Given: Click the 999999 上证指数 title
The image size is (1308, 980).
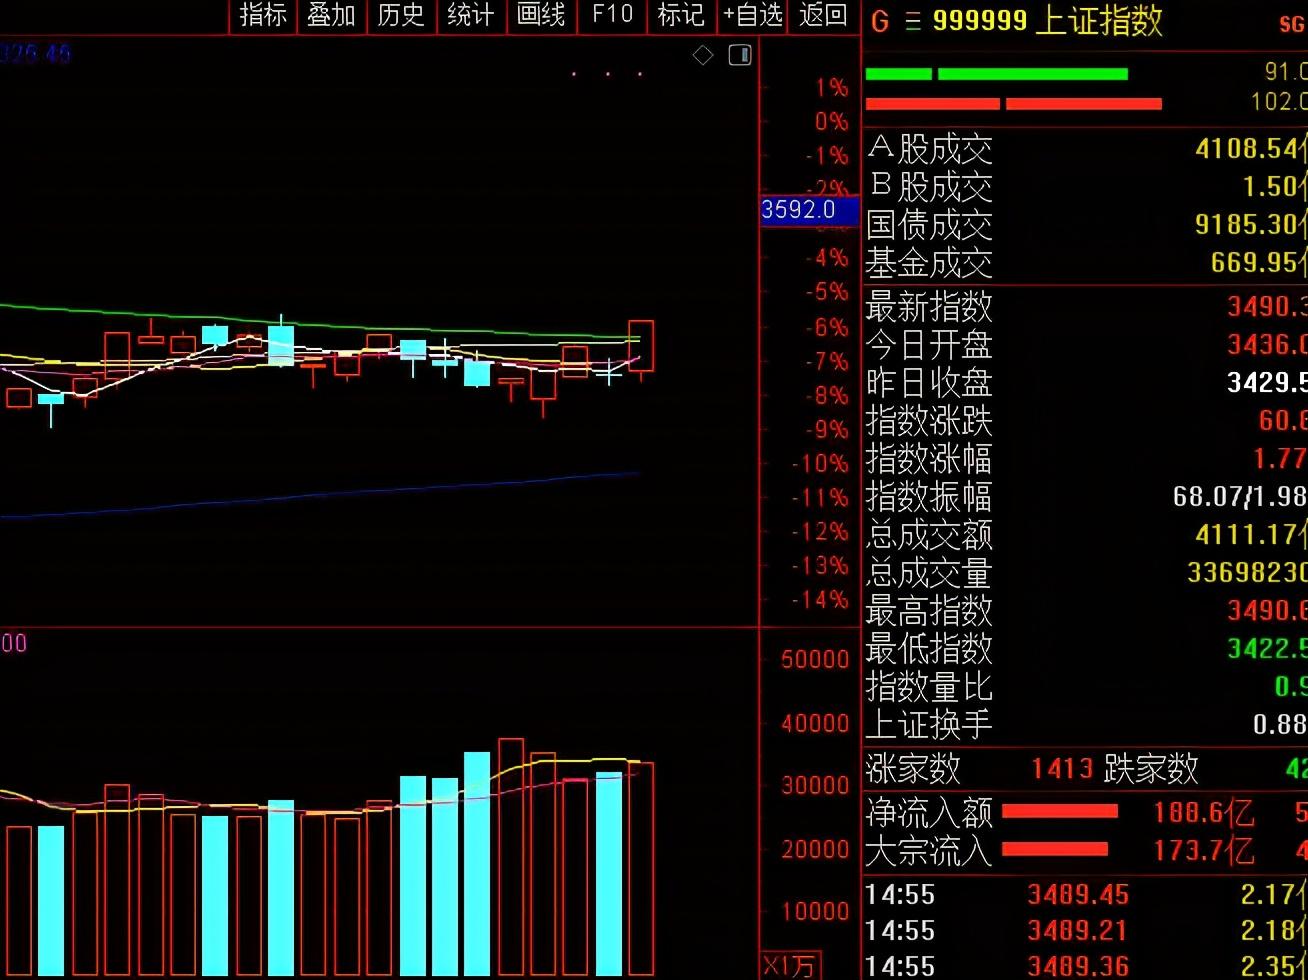Looking at the screenshot, I should [x=1047, y=21].
